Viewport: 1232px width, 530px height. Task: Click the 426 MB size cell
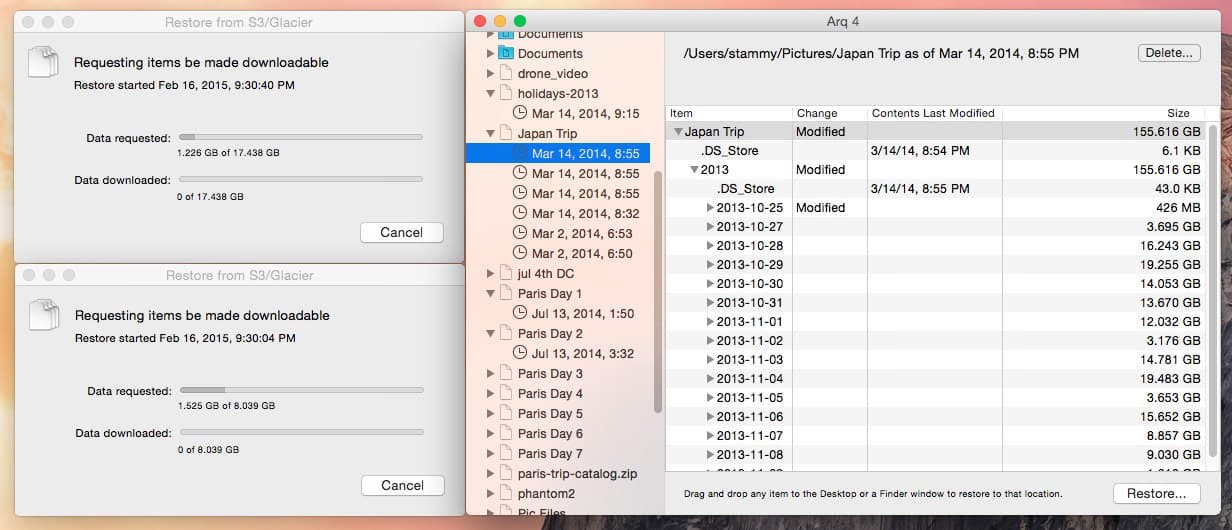1178,207
